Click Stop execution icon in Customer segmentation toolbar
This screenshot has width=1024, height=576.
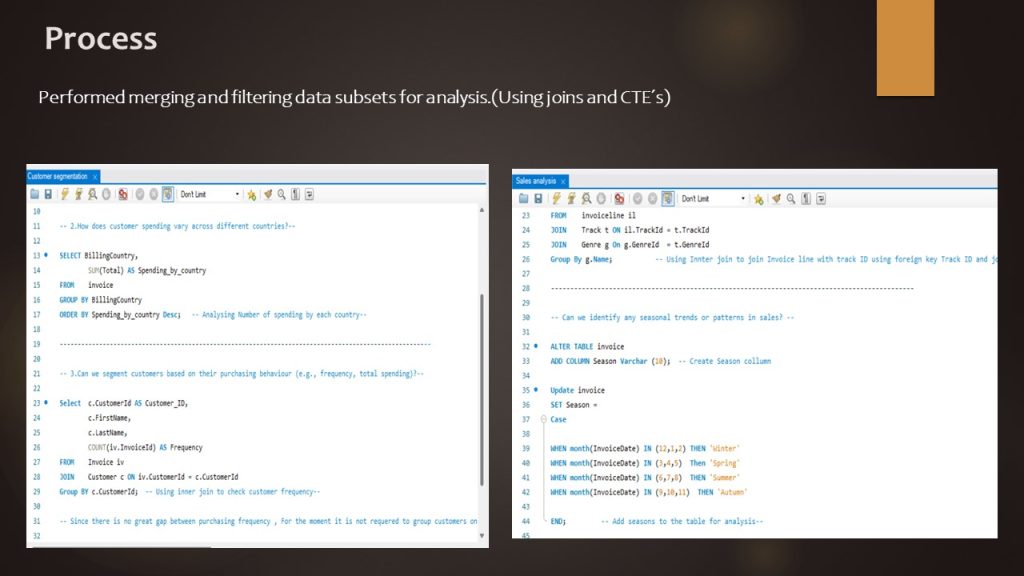106,194
